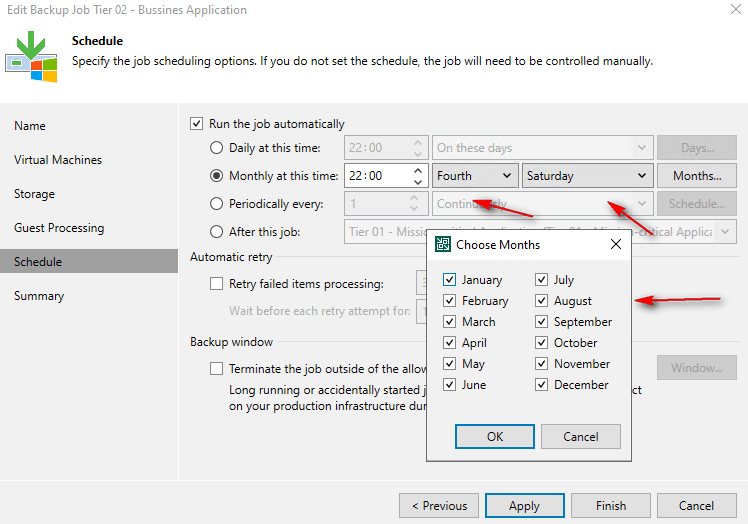Toggle the December month checkbox

point(542,385)
